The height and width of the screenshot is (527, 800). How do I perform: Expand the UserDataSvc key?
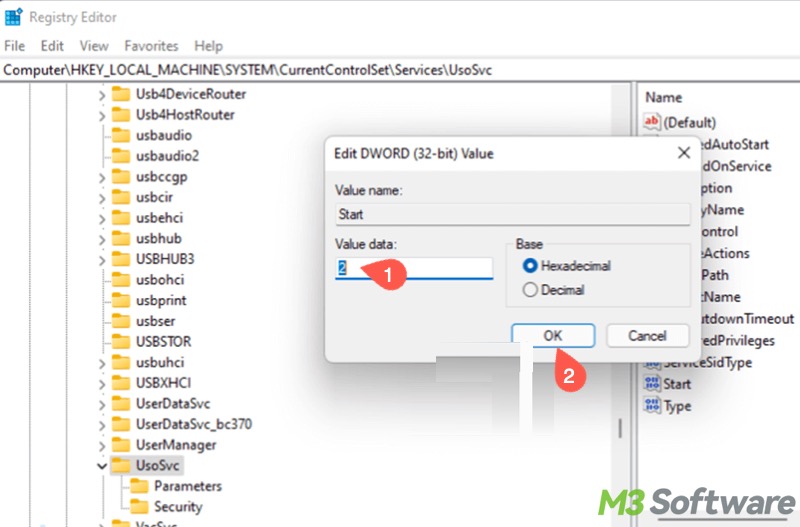[102, 405]
